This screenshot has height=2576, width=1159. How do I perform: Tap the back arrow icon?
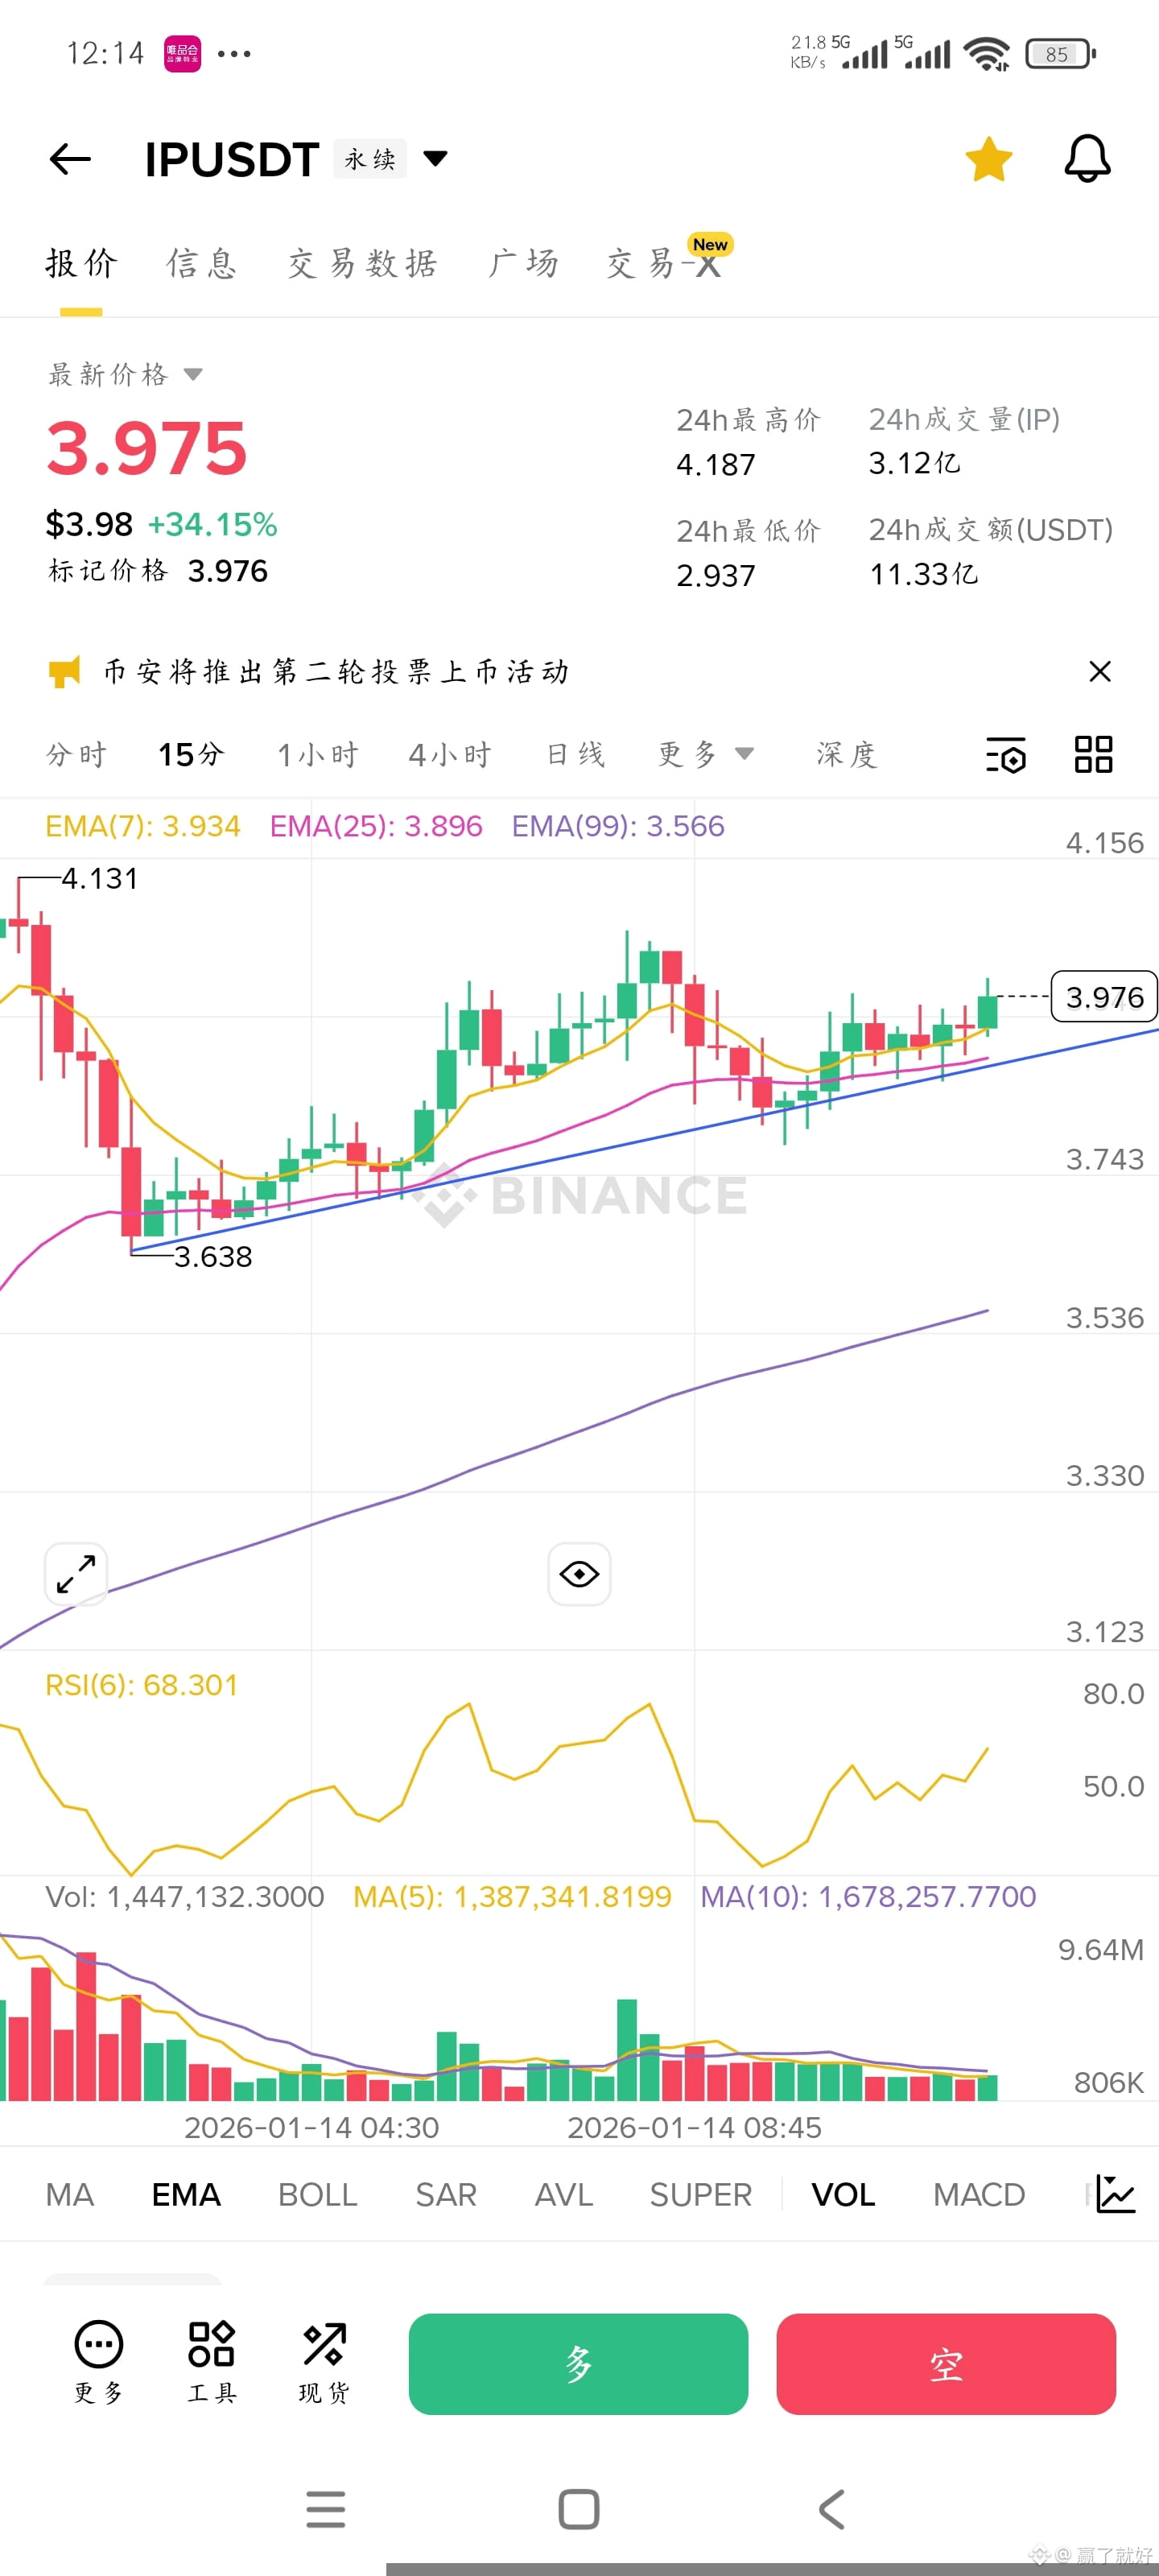tap(70, 159)
